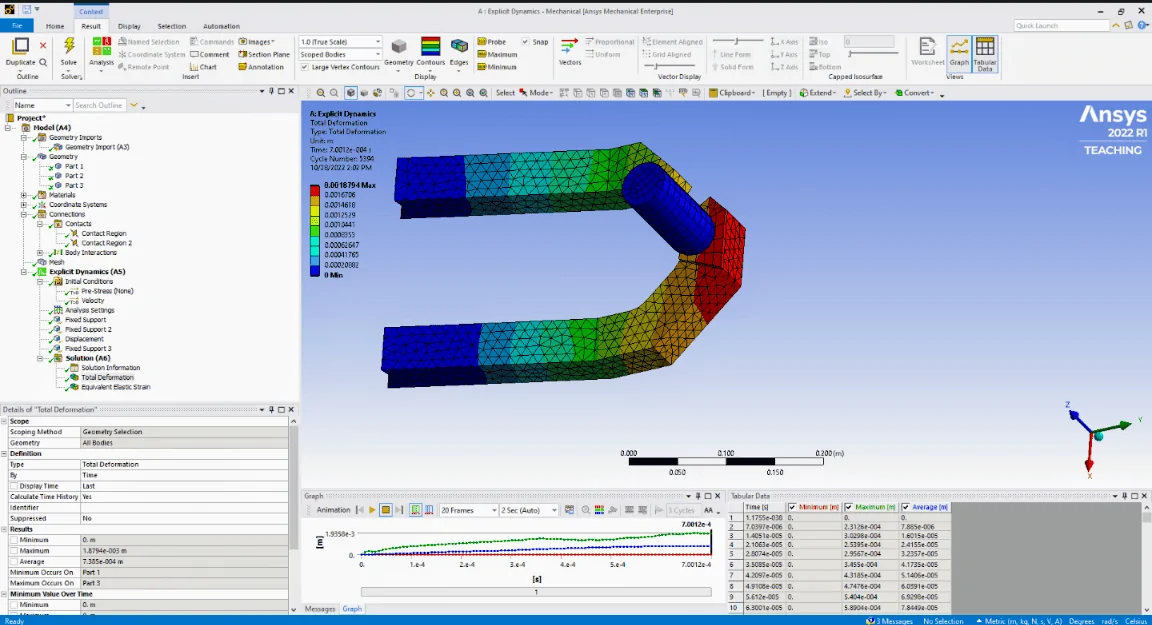The height and width of the screenshot is (625, 1152).
Task: Insert a Section Plane
Action: (264, 54)
